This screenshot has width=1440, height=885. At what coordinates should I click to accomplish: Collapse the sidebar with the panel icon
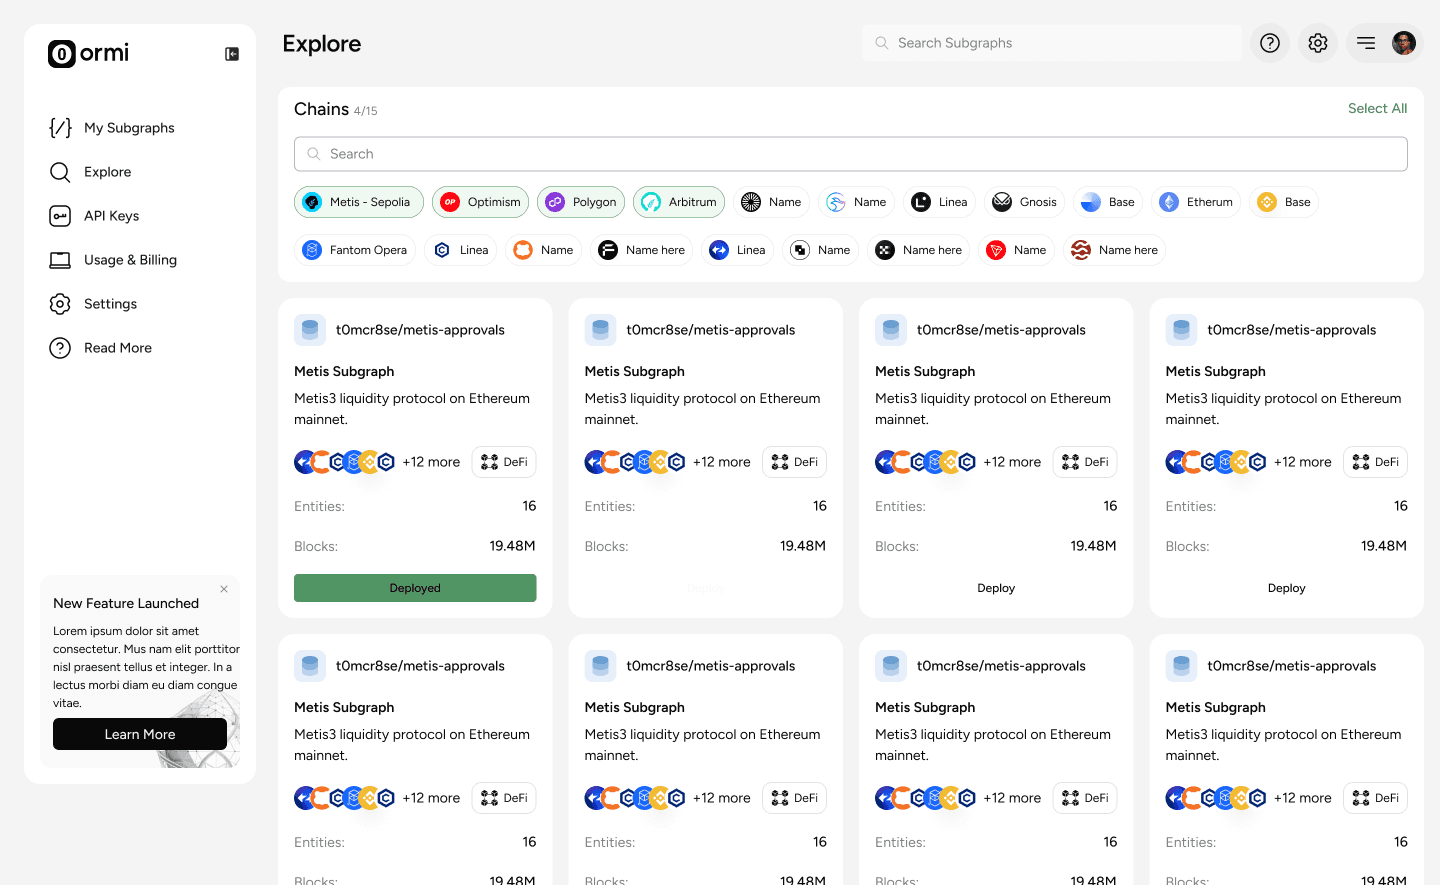pos(232,54)
